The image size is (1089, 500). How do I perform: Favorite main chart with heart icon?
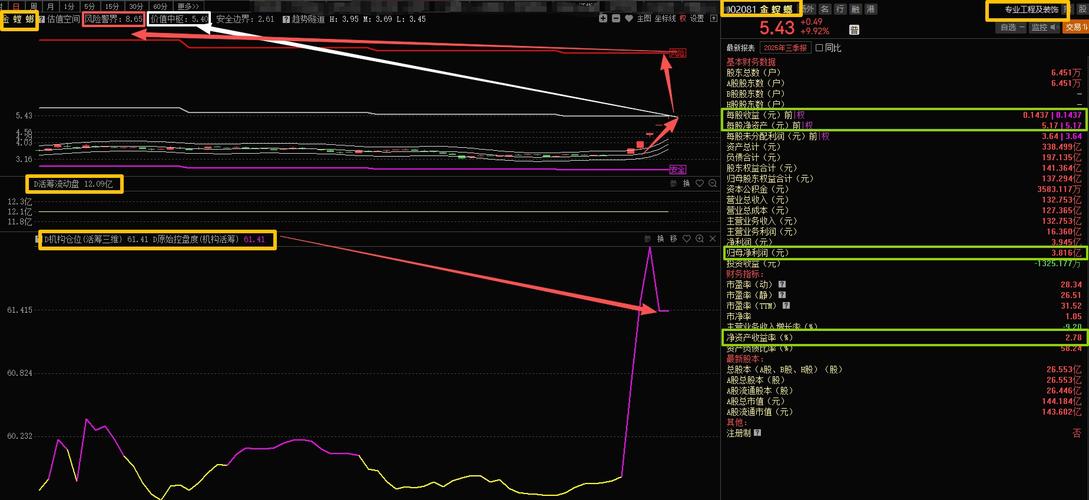[629, 18]
